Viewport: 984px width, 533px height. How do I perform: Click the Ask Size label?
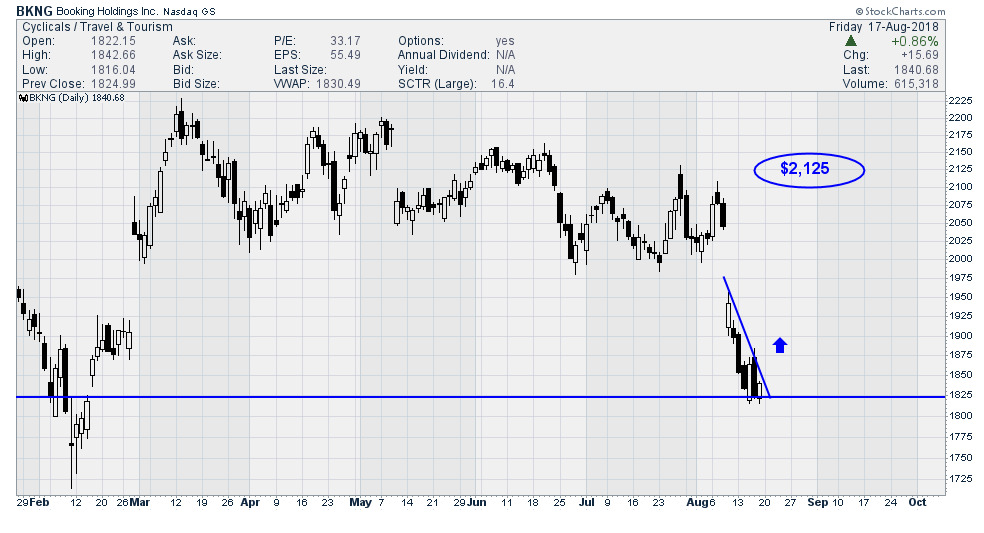pyautogui.click(x=198, y=55)
